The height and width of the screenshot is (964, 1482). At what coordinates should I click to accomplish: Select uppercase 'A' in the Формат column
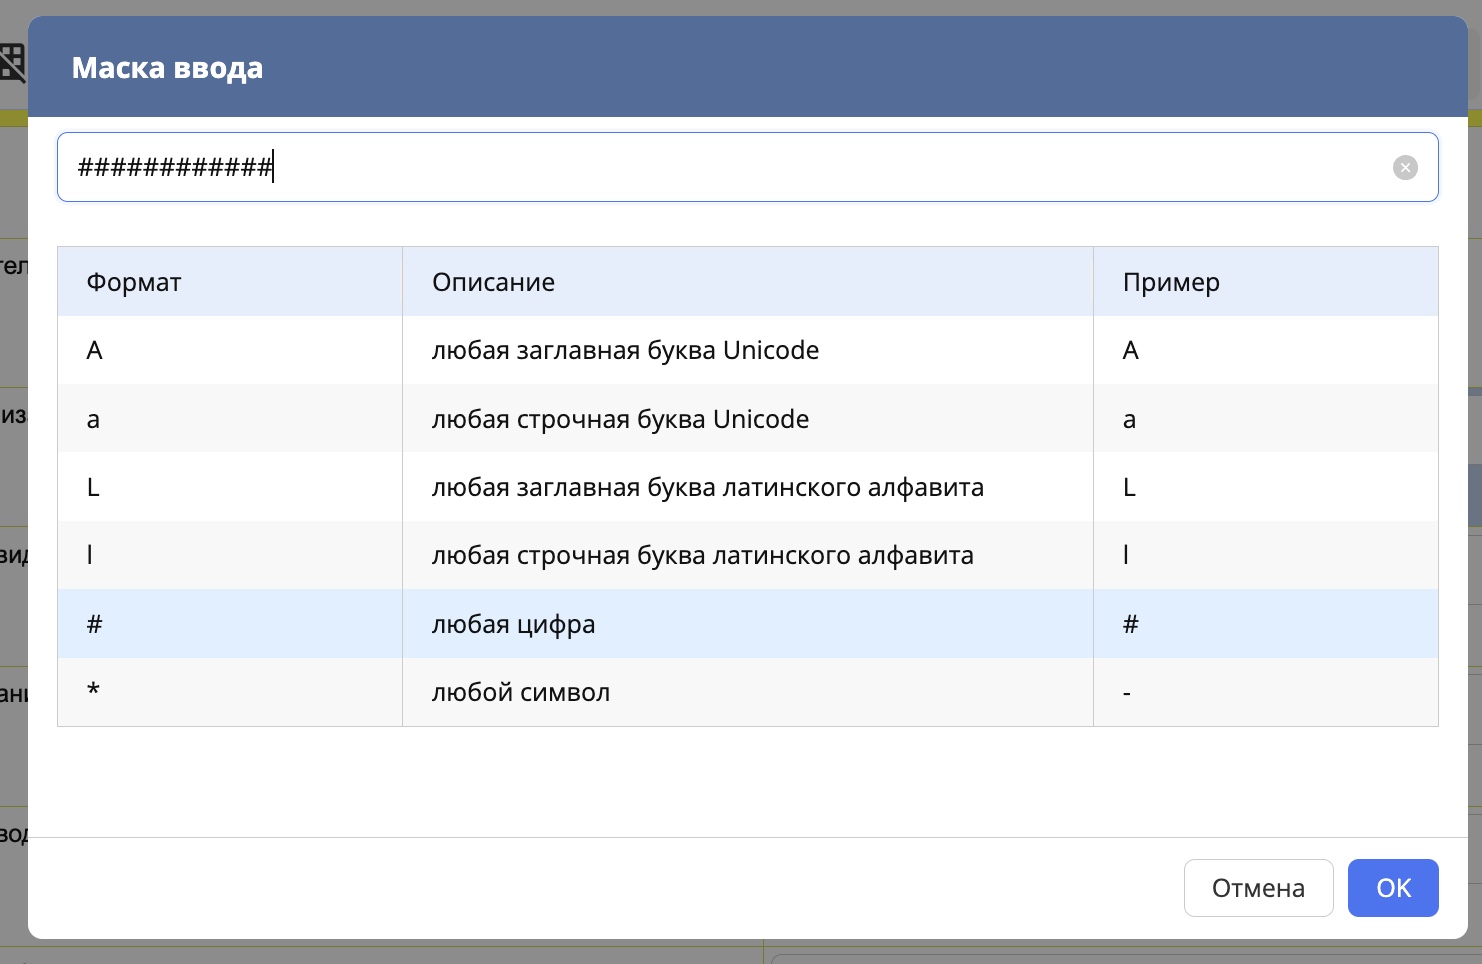95,350
